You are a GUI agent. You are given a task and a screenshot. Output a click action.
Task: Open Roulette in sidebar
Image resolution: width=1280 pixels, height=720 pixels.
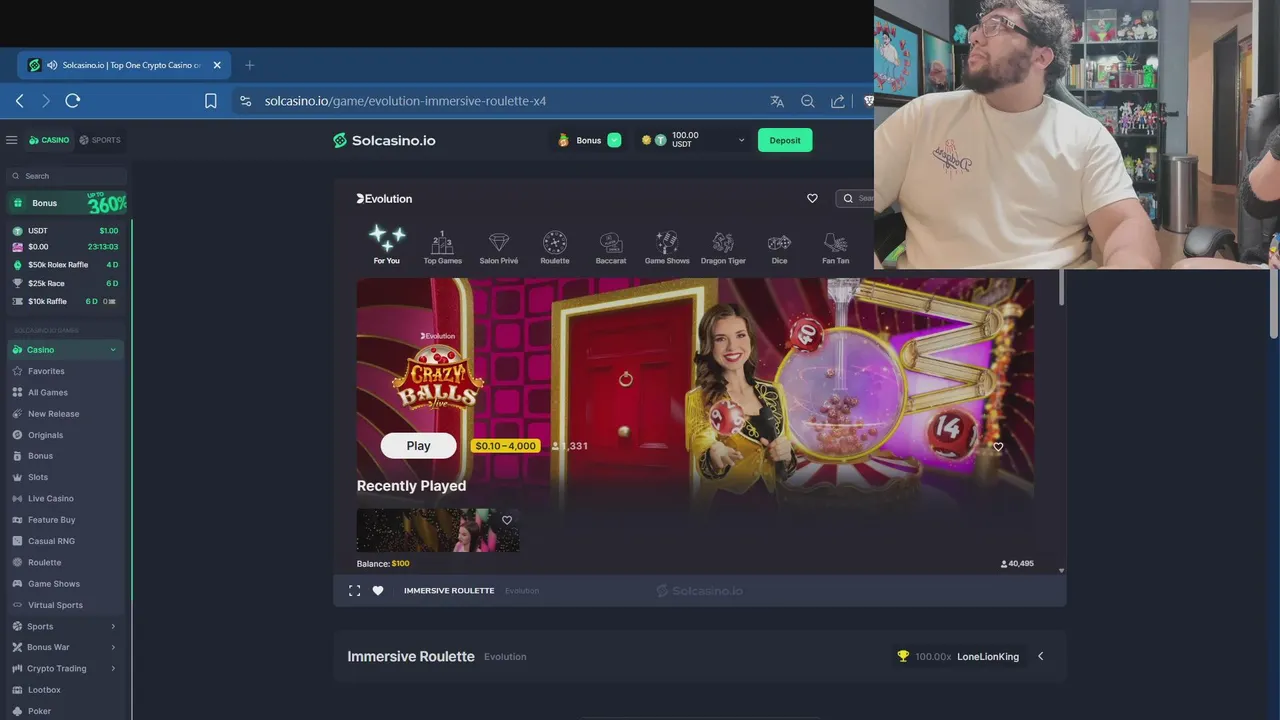coord(44,562)
